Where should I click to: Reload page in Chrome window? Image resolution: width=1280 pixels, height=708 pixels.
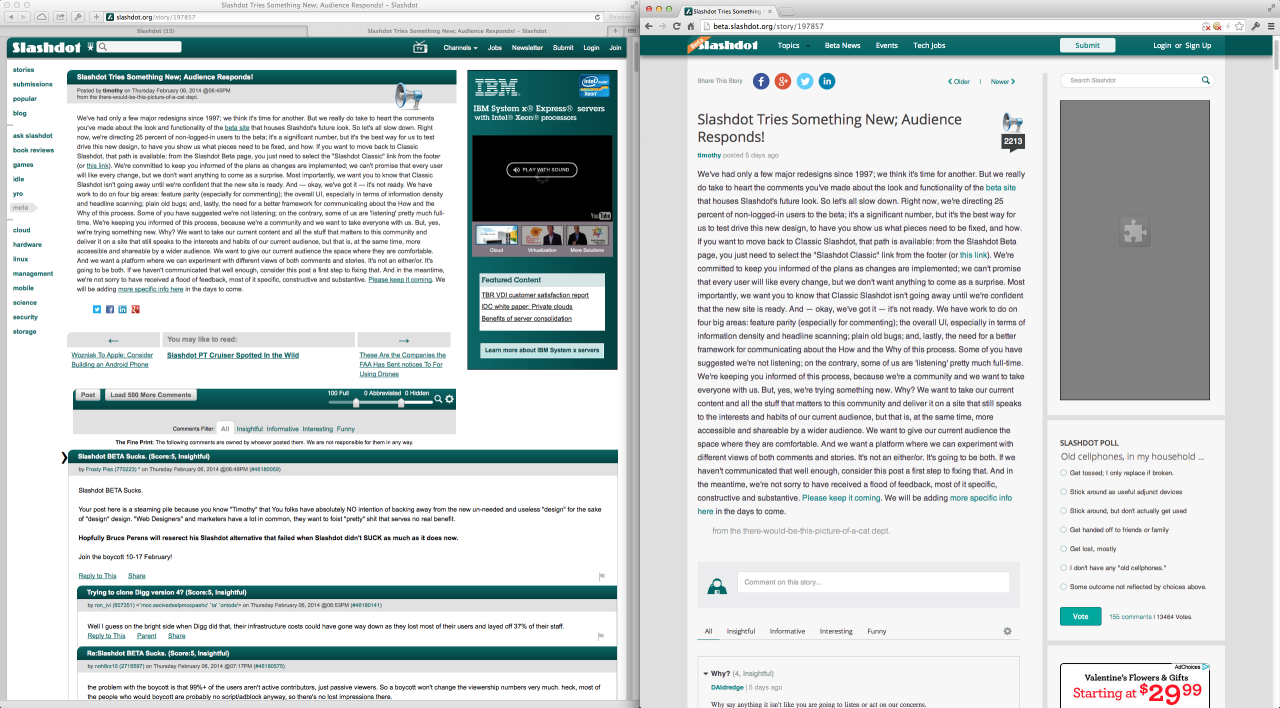(676, 26)
